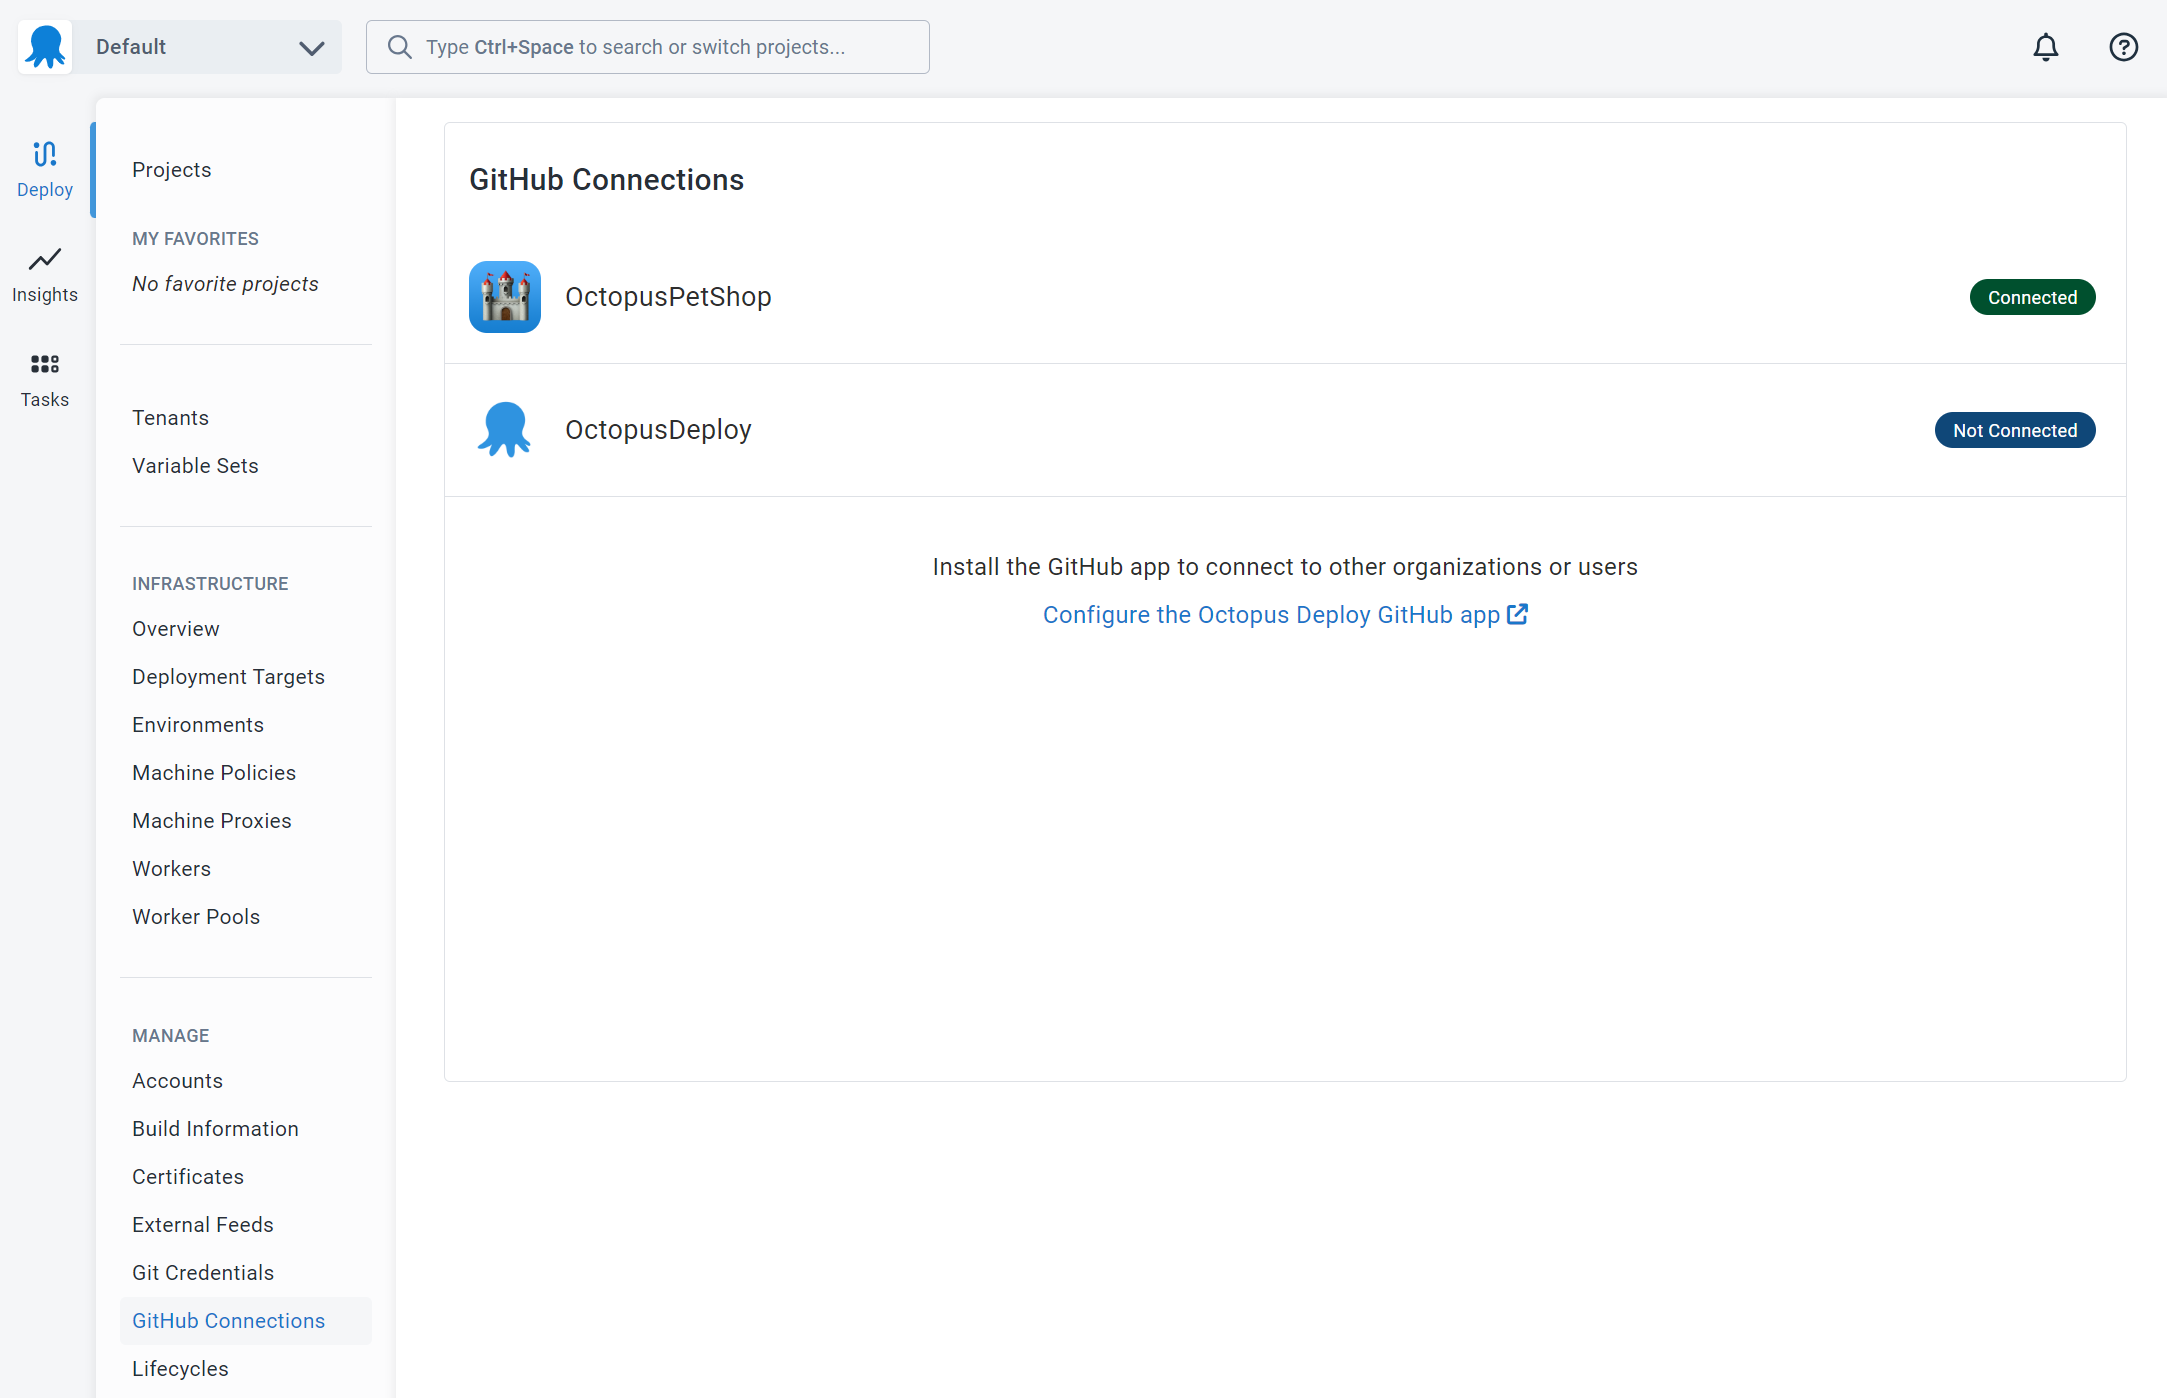
Task: Open the Environments page
Action: pyautogui.click(x=198, y=725)
